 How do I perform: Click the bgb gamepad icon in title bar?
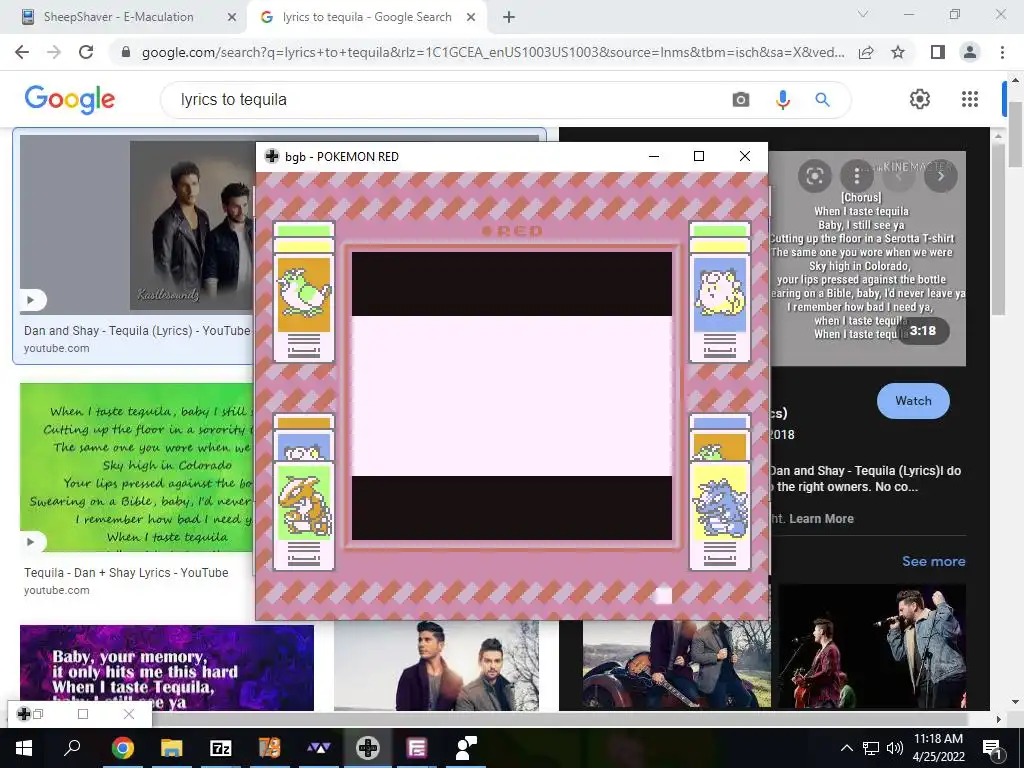click(272, 157)
